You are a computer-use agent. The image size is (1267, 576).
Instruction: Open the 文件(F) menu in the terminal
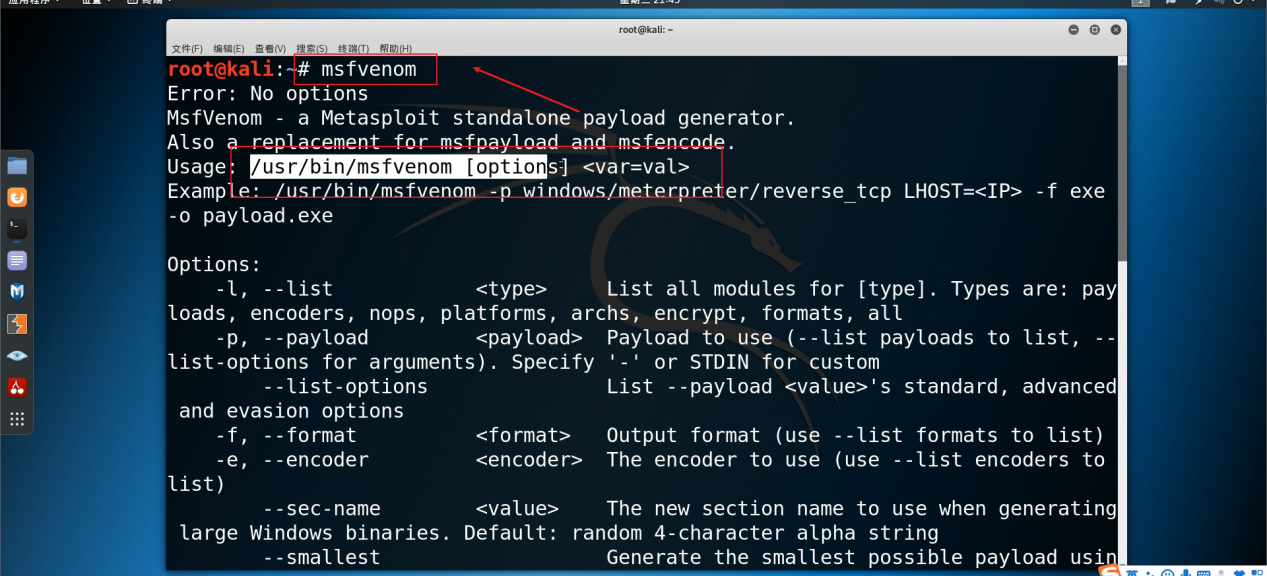(187, 49)
